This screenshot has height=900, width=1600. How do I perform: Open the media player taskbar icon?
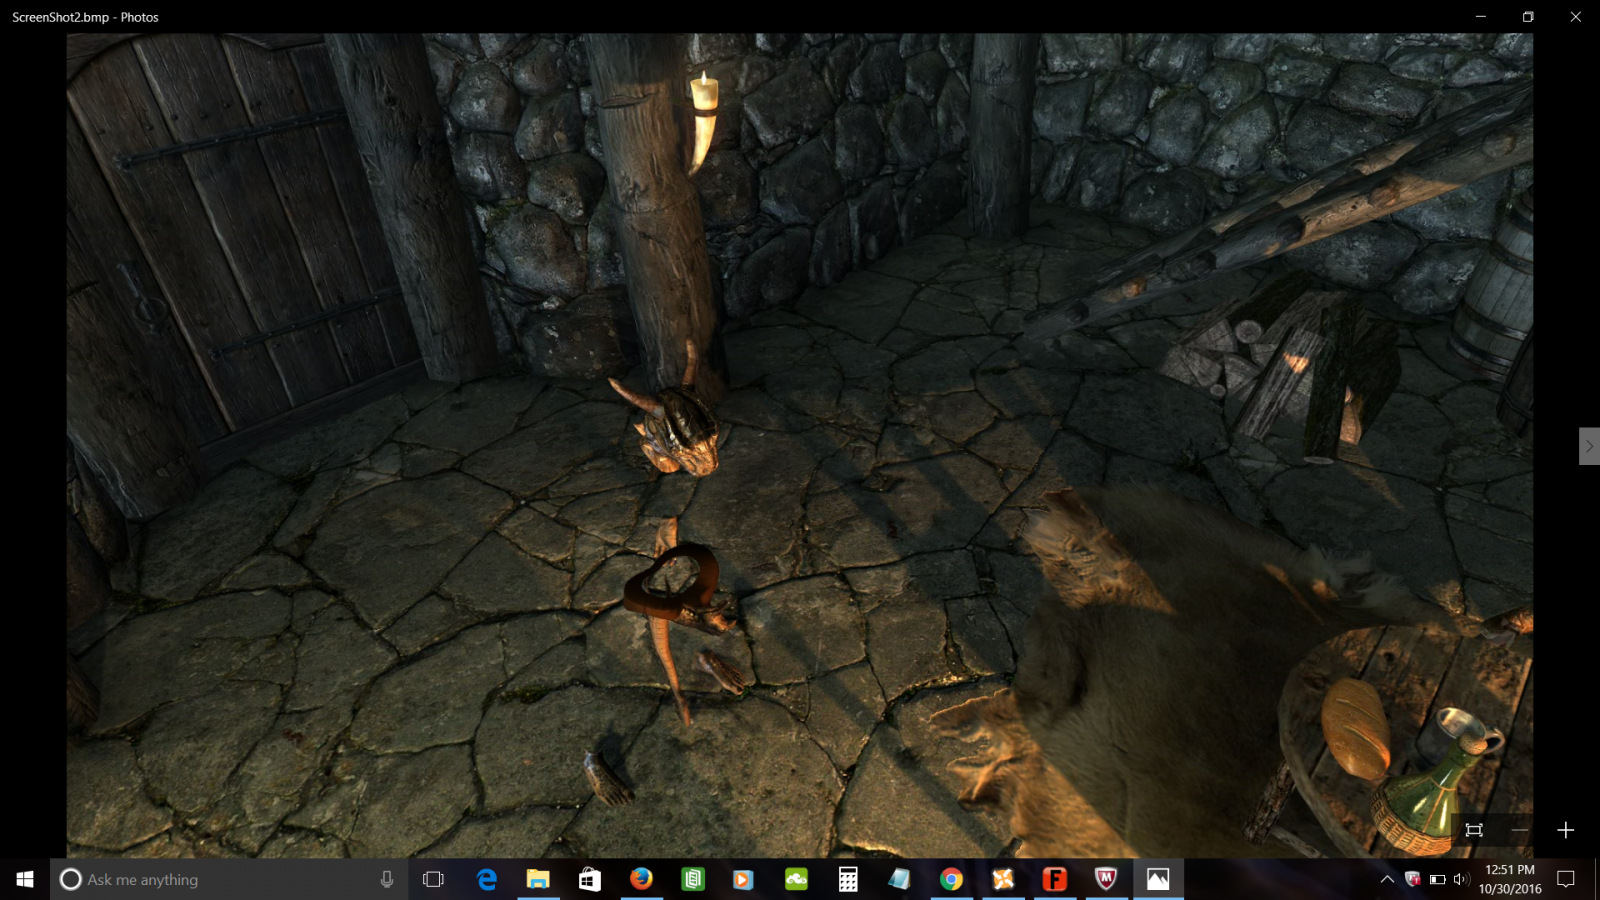743,879
